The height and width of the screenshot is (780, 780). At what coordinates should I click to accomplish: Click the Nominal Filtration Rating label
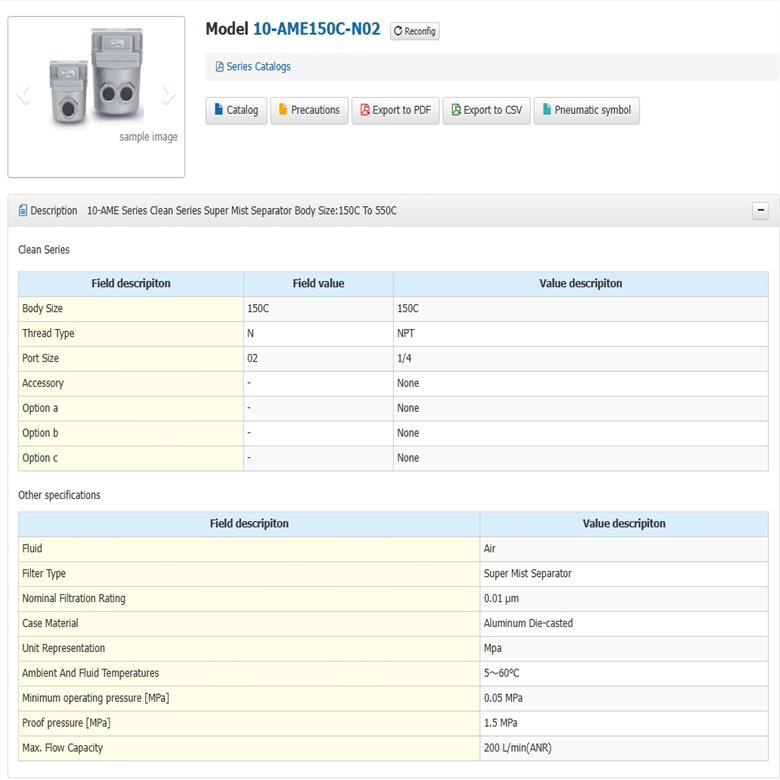[x=74, y=598]
